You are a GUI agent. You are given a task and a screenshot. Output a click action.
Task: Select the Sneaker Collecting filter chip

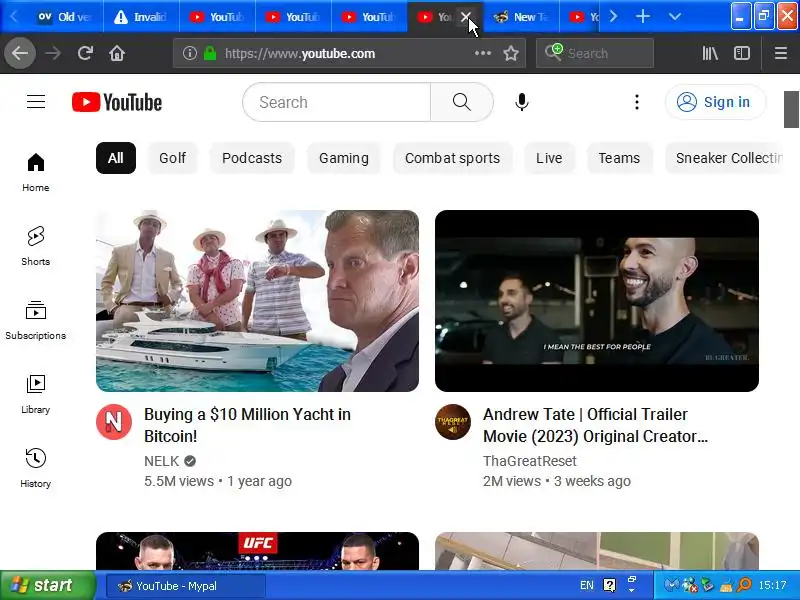(724, 158)
